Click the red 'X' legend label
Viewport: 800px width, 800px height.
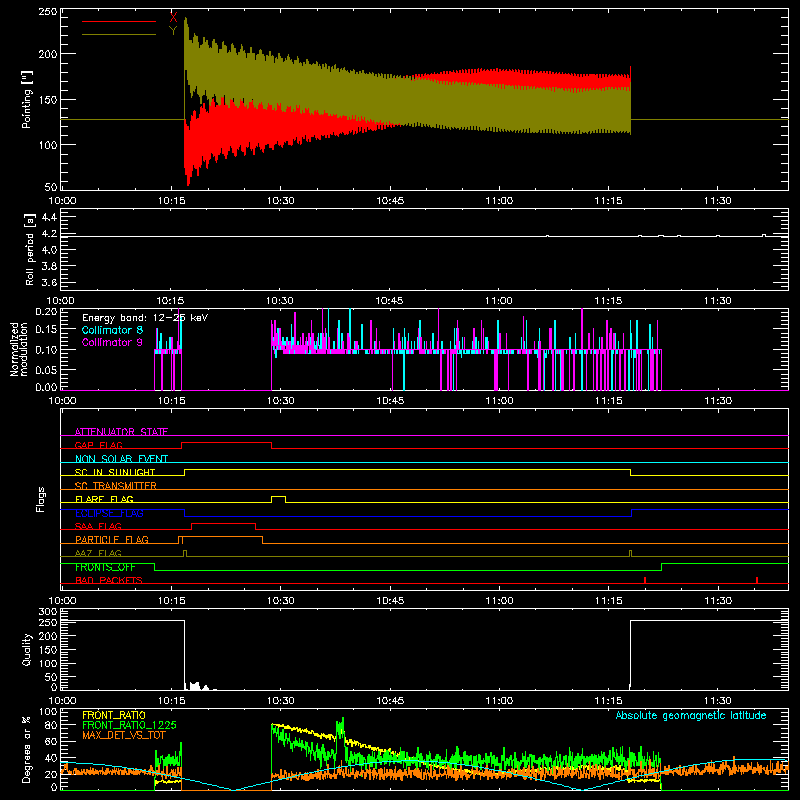(x=173, y=17)
